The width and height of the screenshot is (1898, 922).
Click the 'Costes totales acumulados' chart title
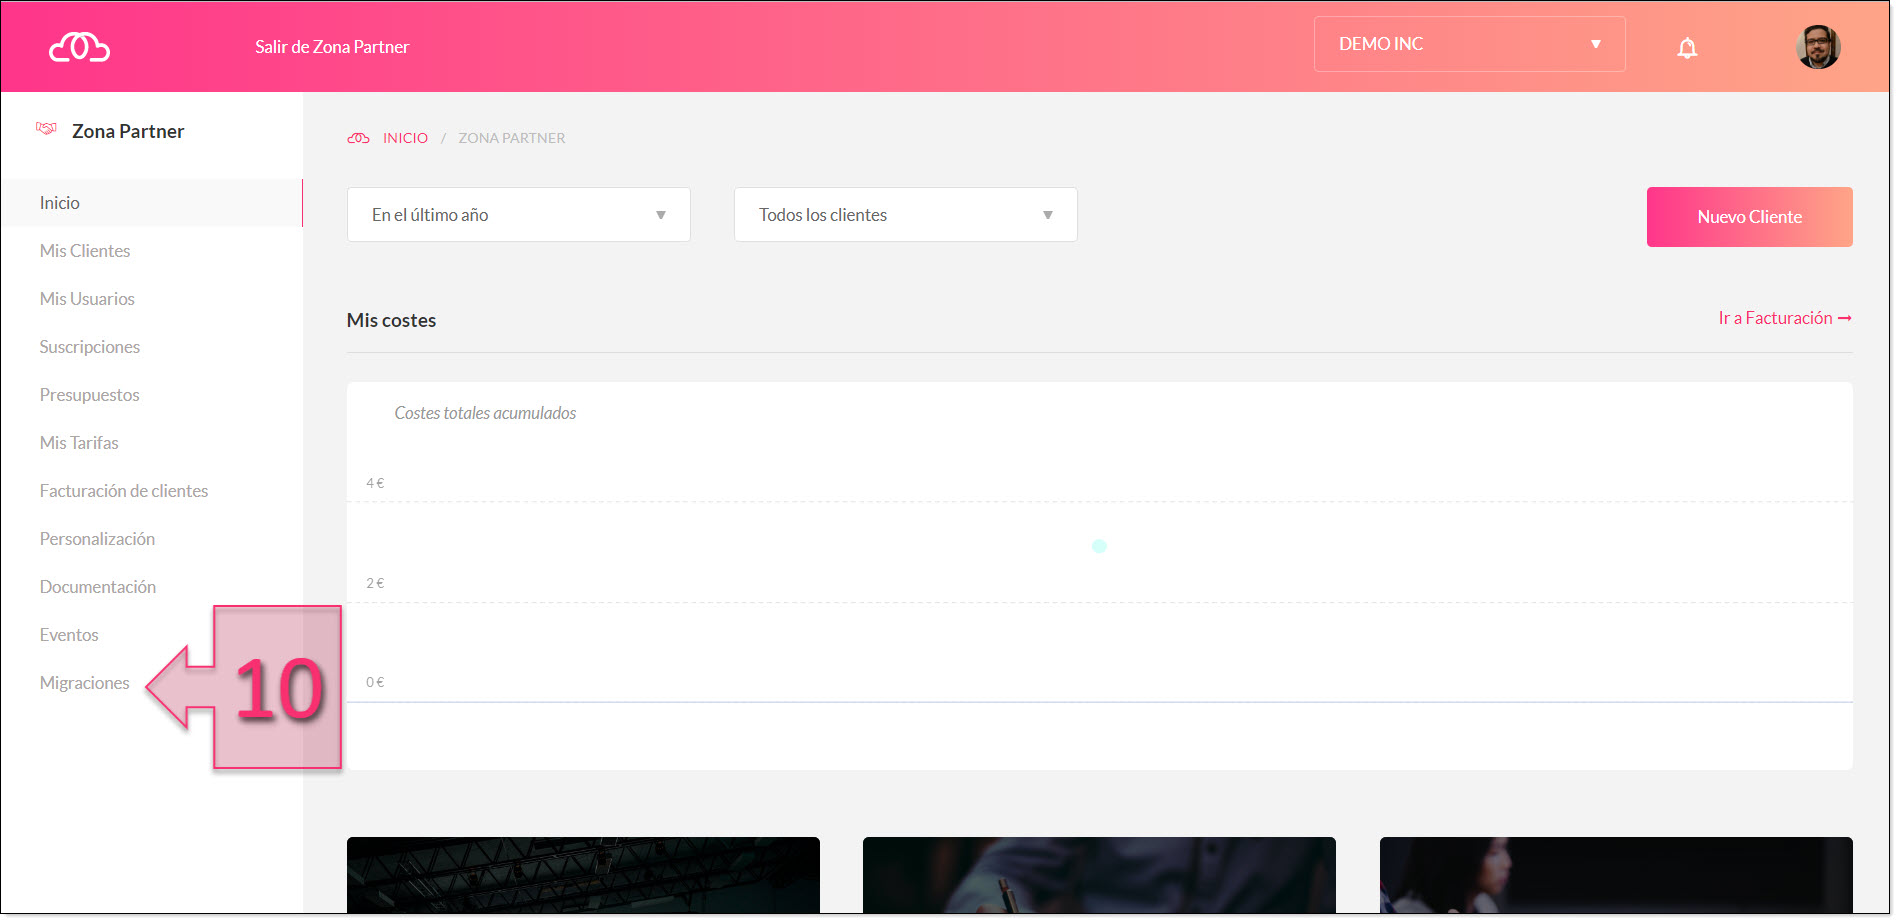485,413
